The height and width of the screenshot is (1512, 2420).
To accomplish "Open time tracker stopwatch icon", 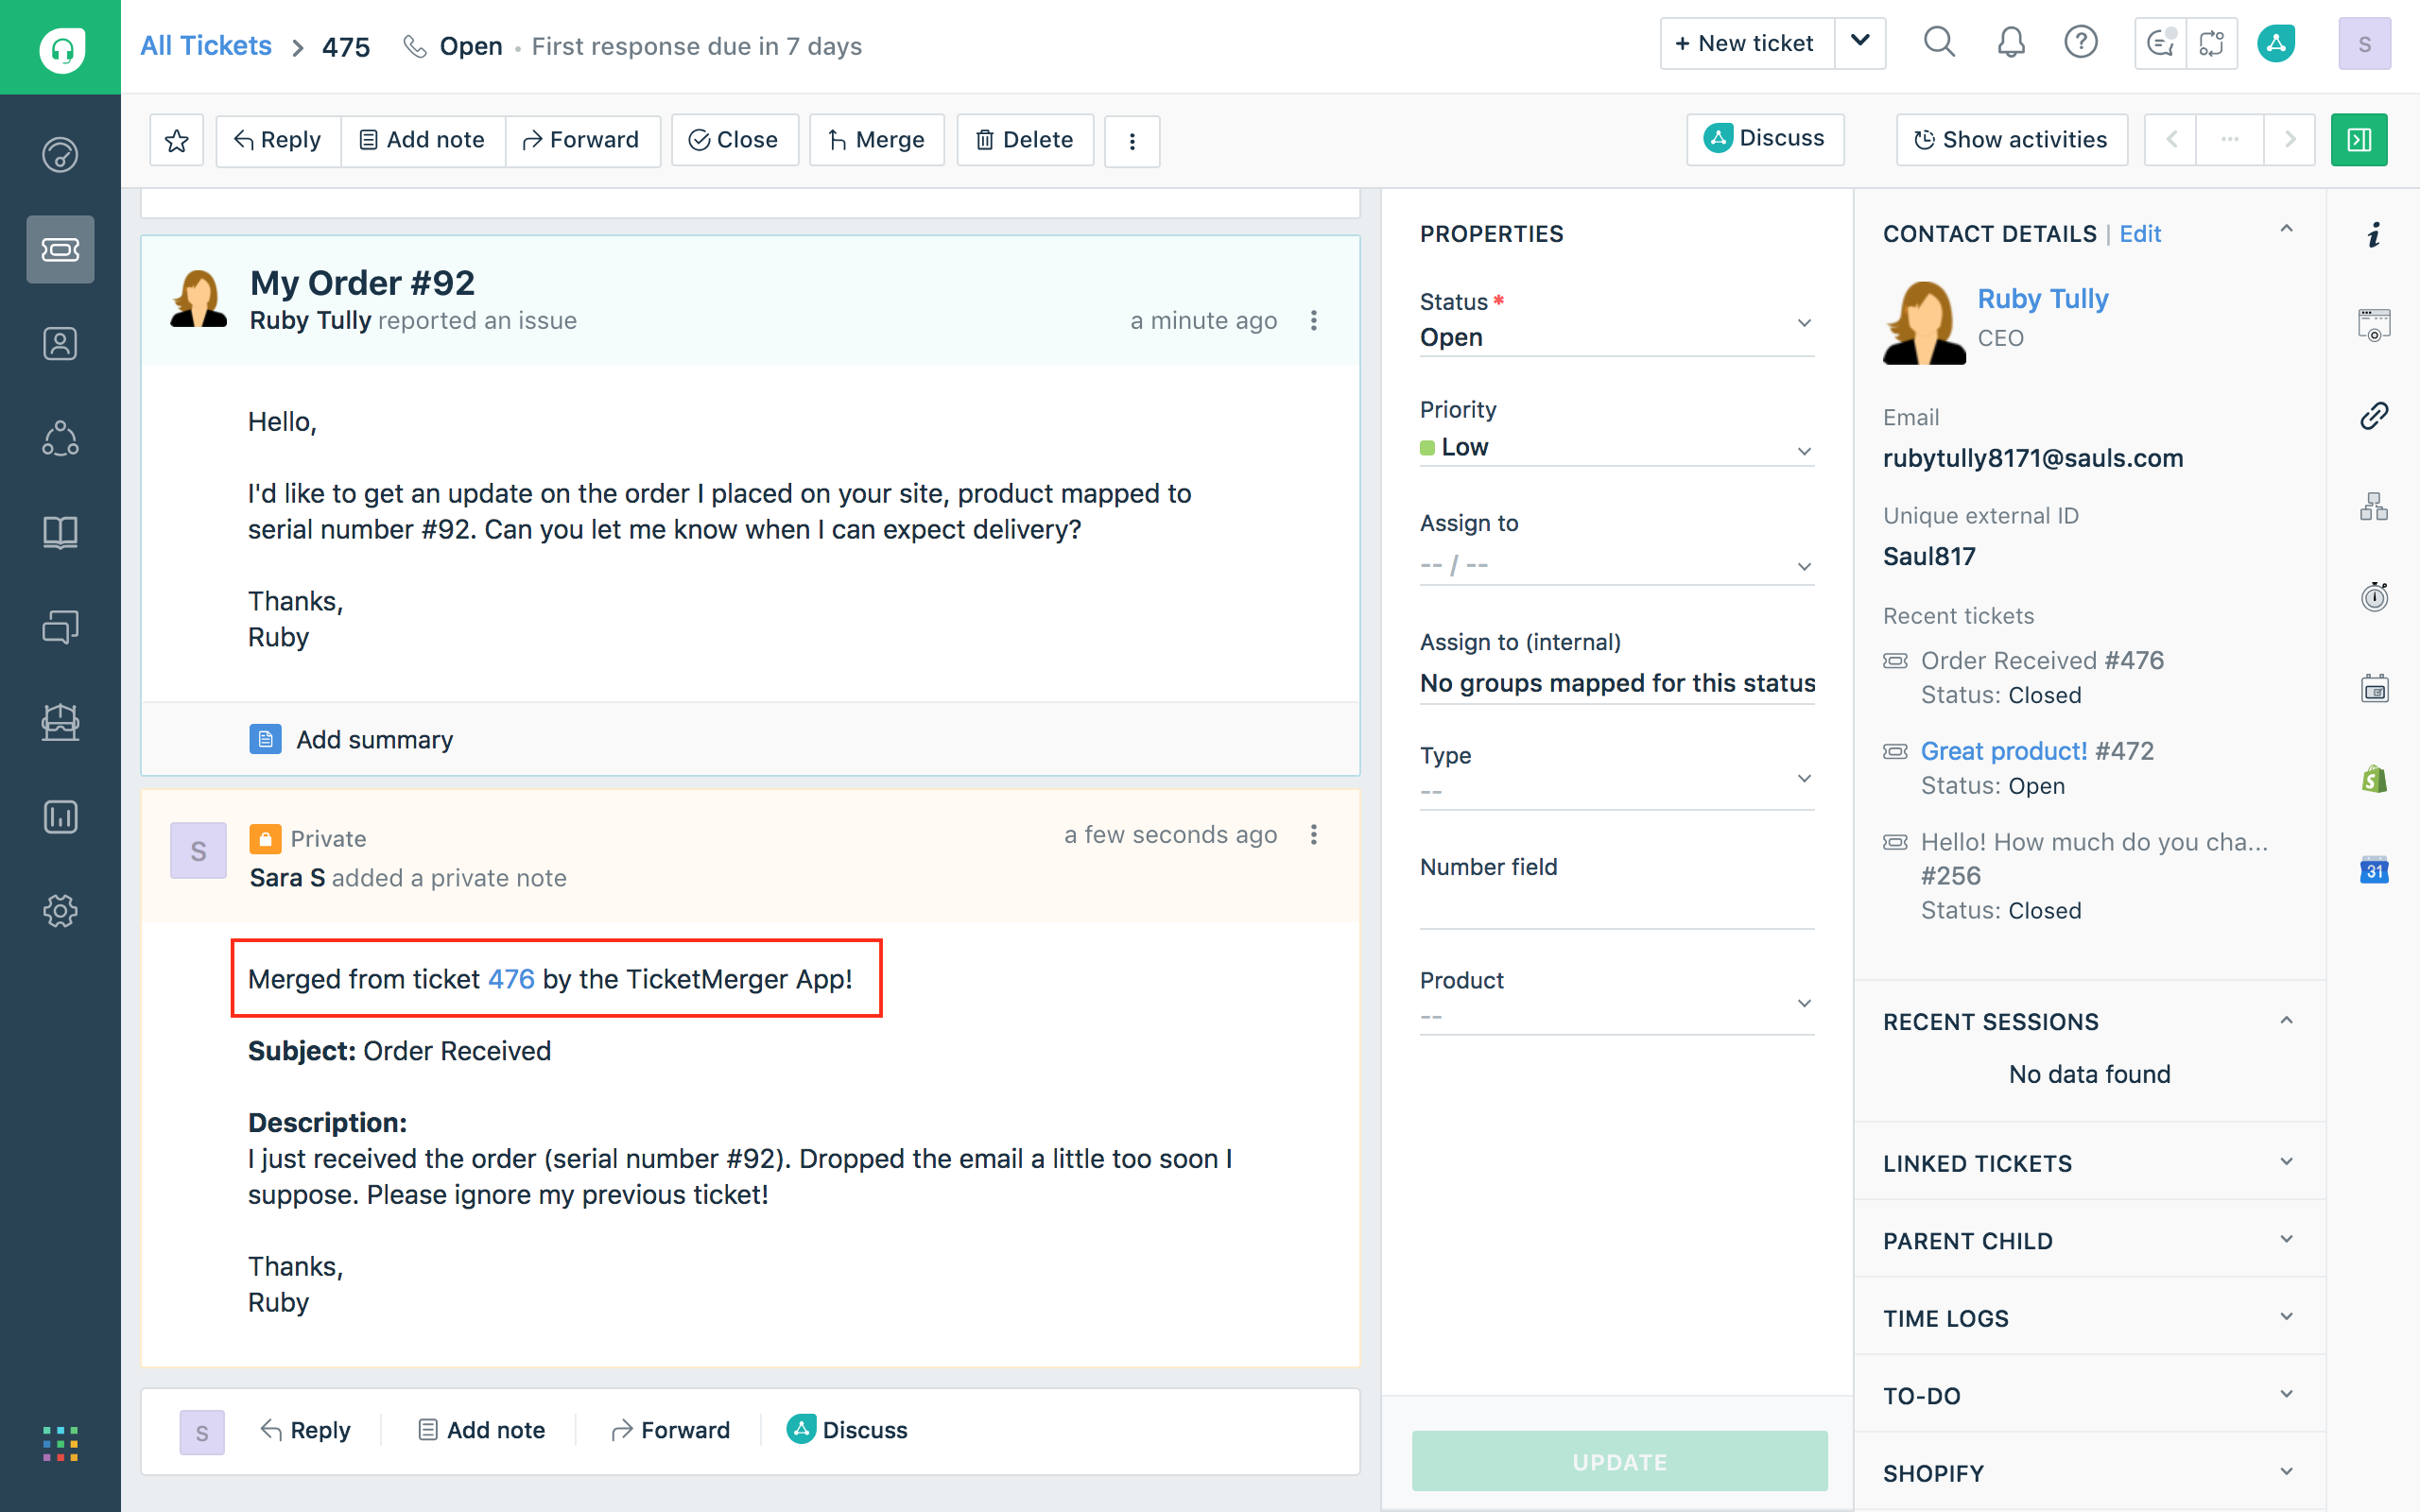I will point(2374,597).
